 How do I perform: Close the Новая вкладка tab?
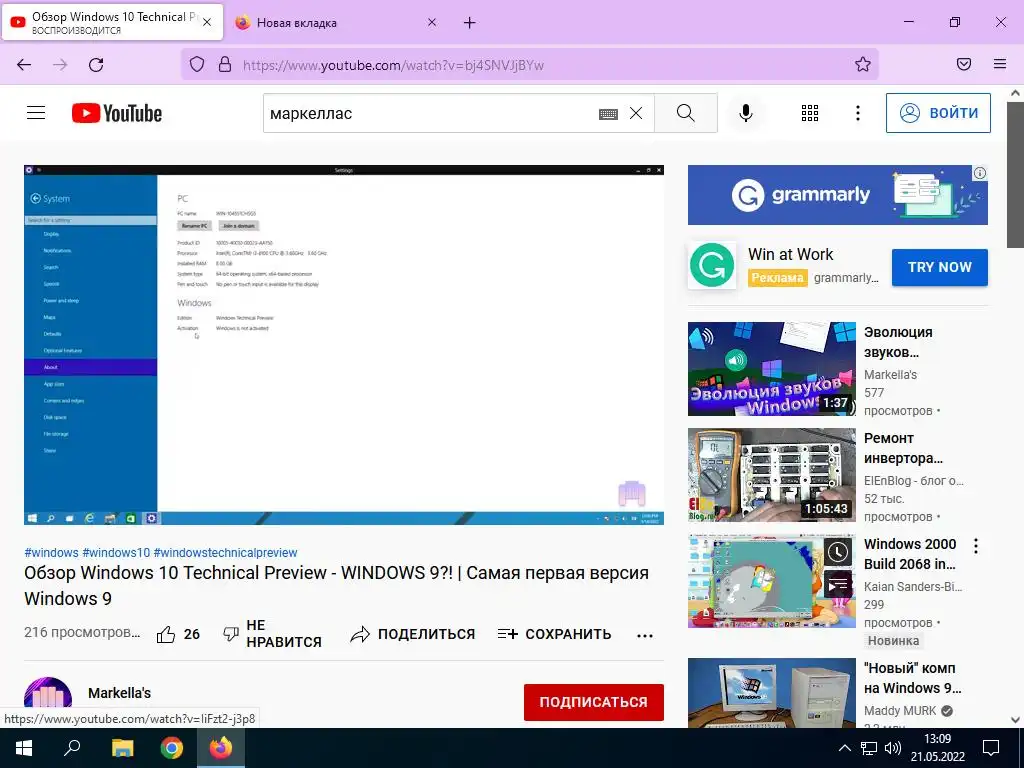[432, 23]
